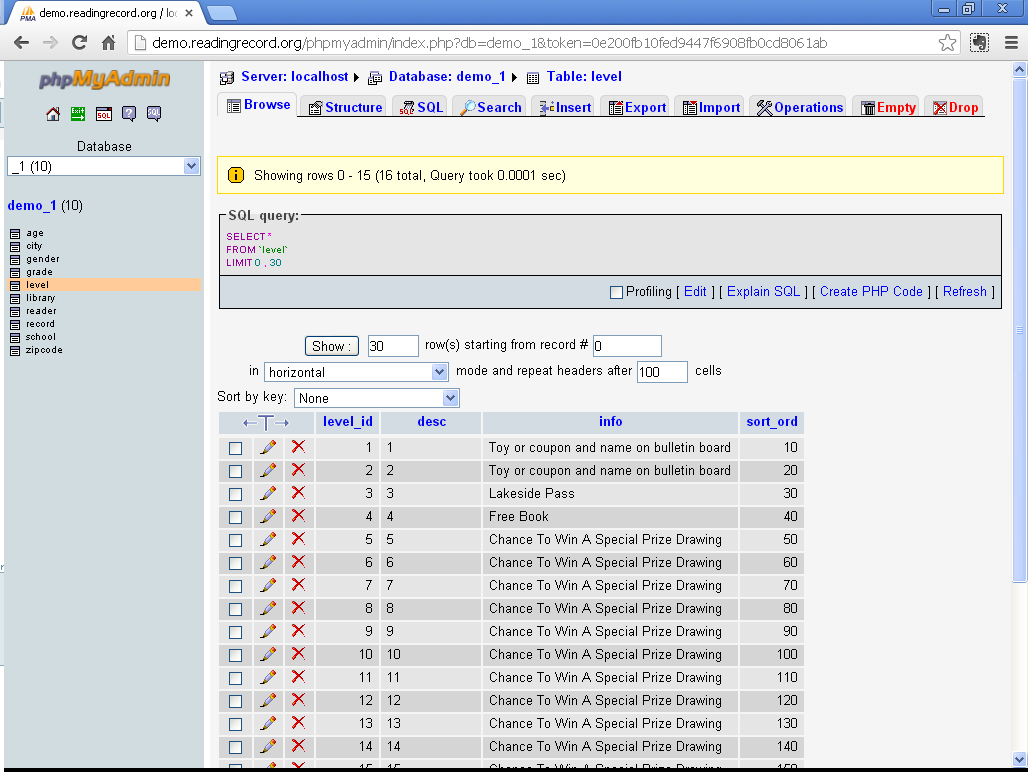Click the Create PHP Code link

(871, 292)
